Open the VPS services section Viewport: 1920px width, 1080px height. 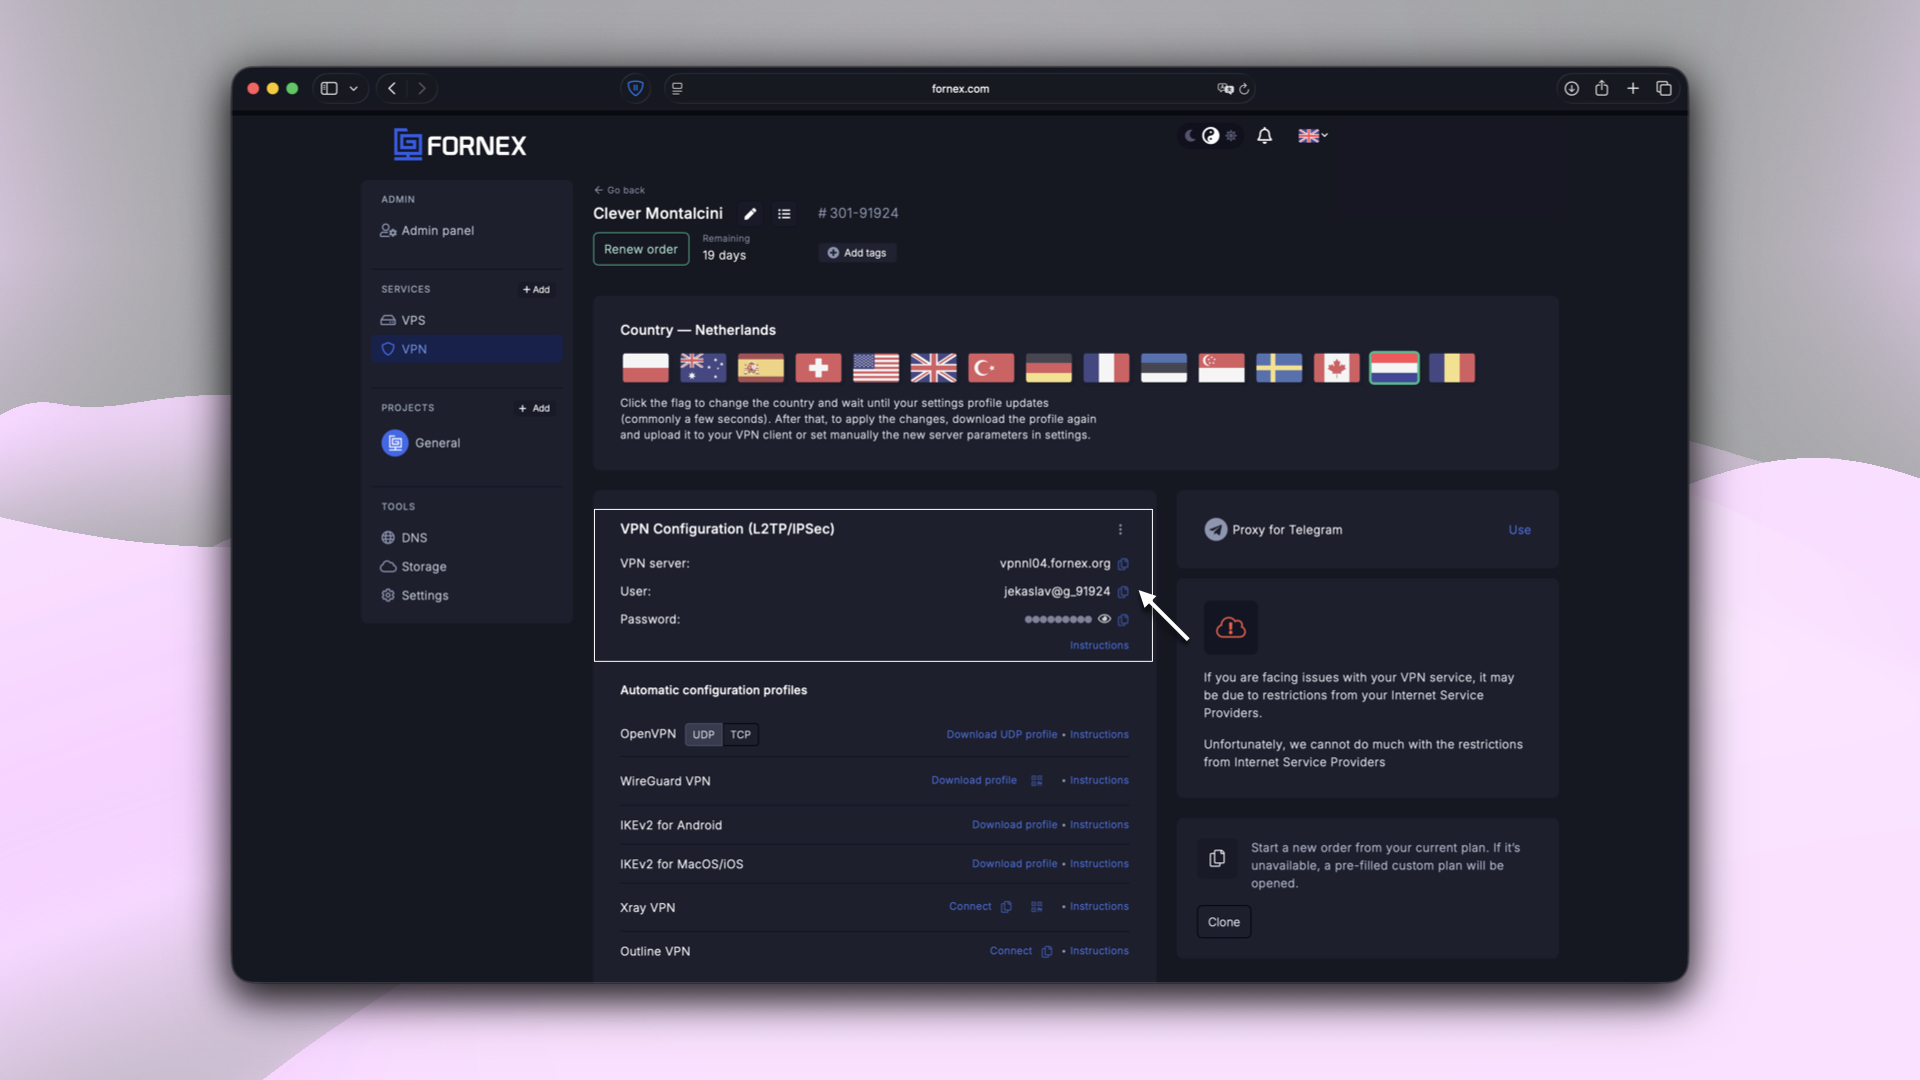[x=412, y=320]
